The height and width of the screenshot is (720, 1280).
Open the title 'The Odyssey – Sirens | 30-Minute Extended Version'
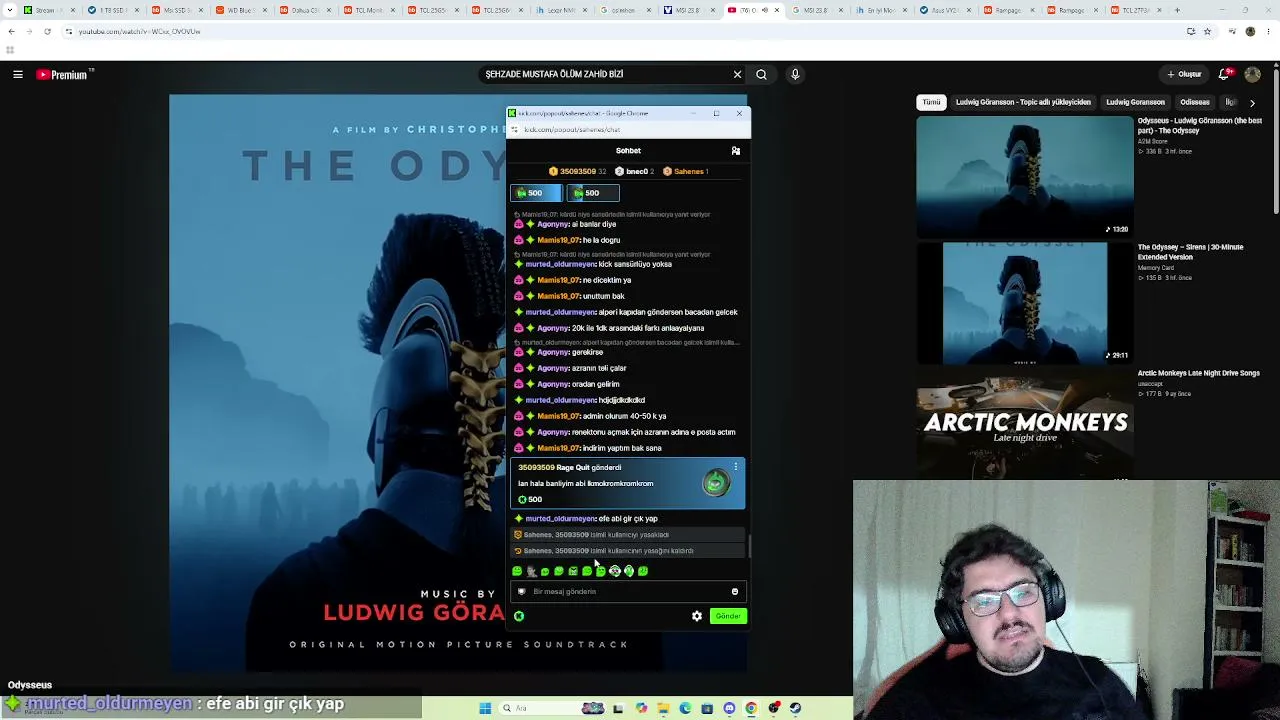tap(1190, 251)
